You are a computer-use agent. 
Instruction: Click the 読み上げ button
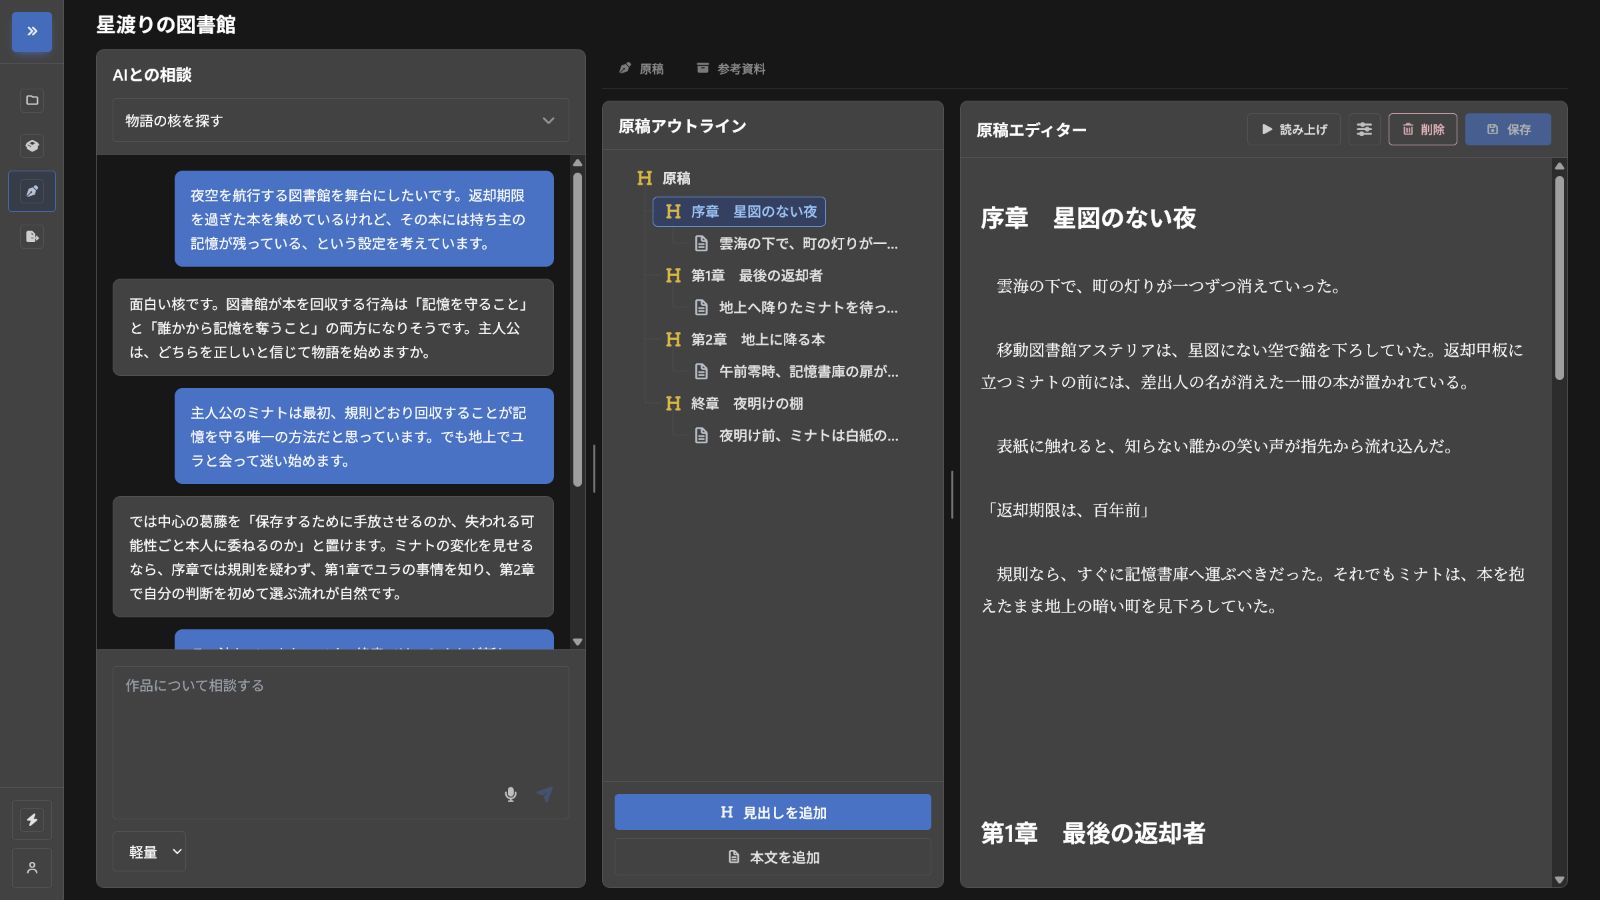pyautogui.click(x=1294, y=129)
